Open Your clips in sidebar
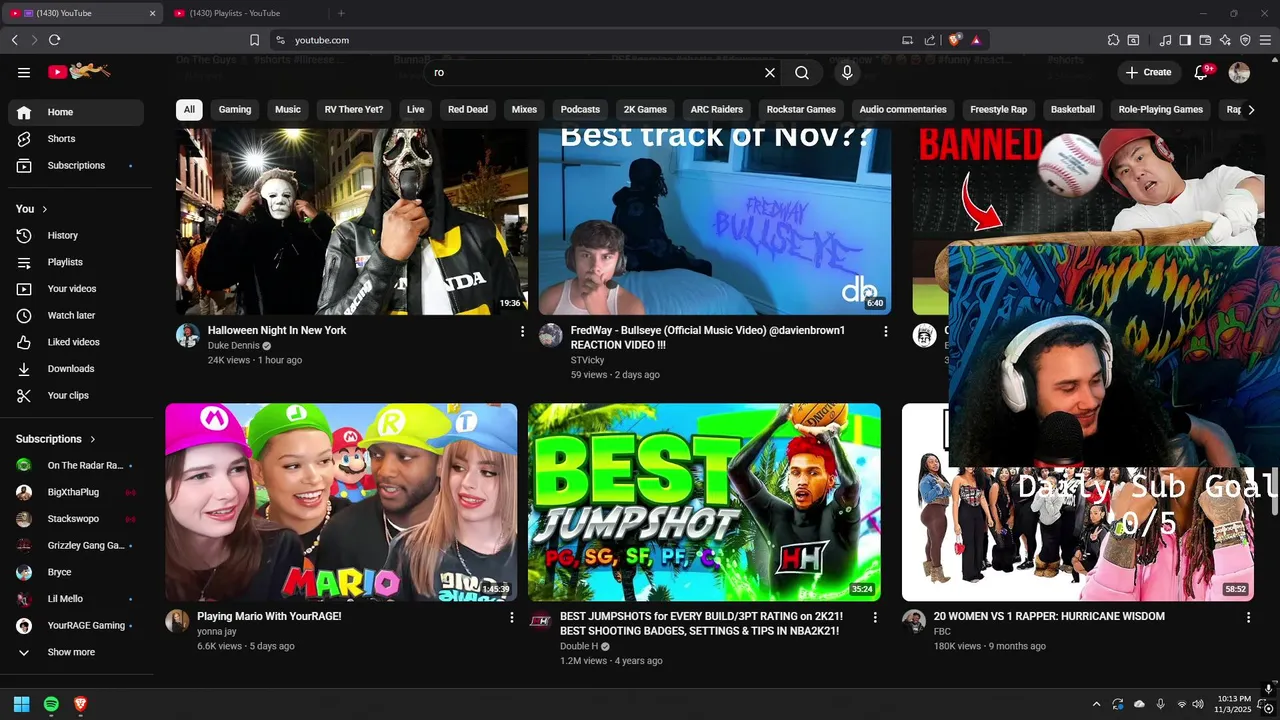This screenshot has height=720, width=1280. pyautogui.click(x=76, y=395)
